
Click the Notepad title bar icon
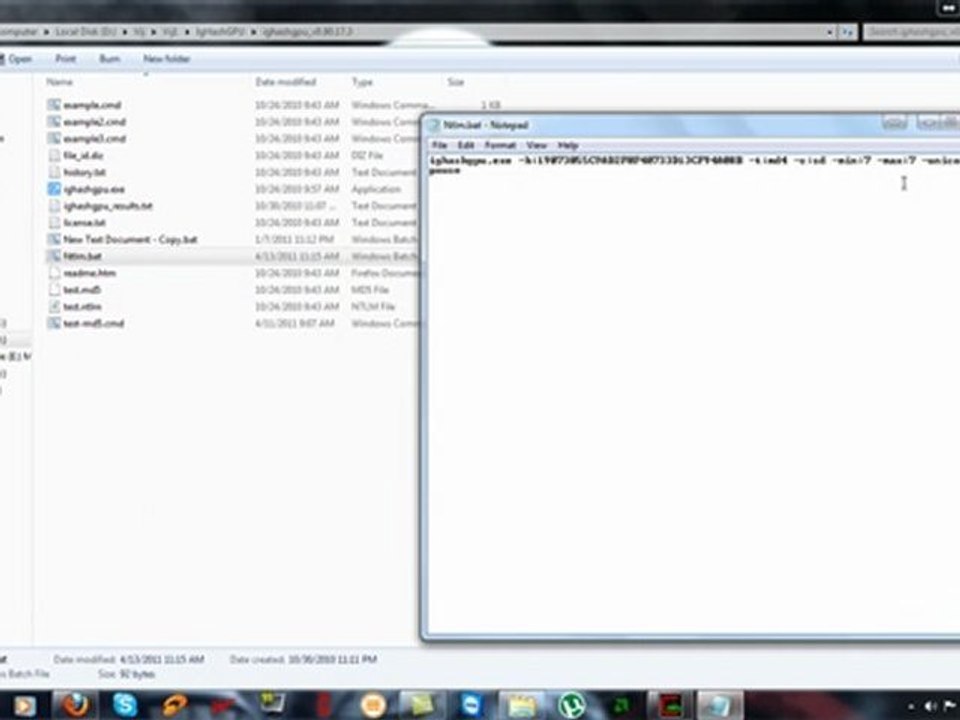pos(434,125)
